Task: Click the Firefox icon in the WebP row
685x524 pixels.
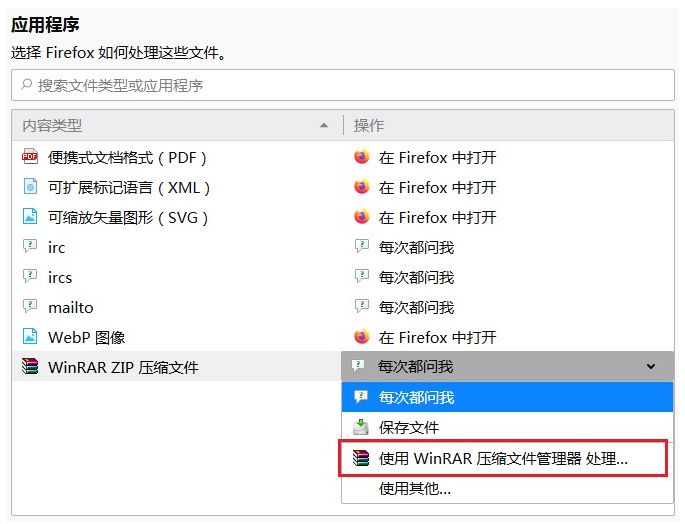Action: [361, 337]
